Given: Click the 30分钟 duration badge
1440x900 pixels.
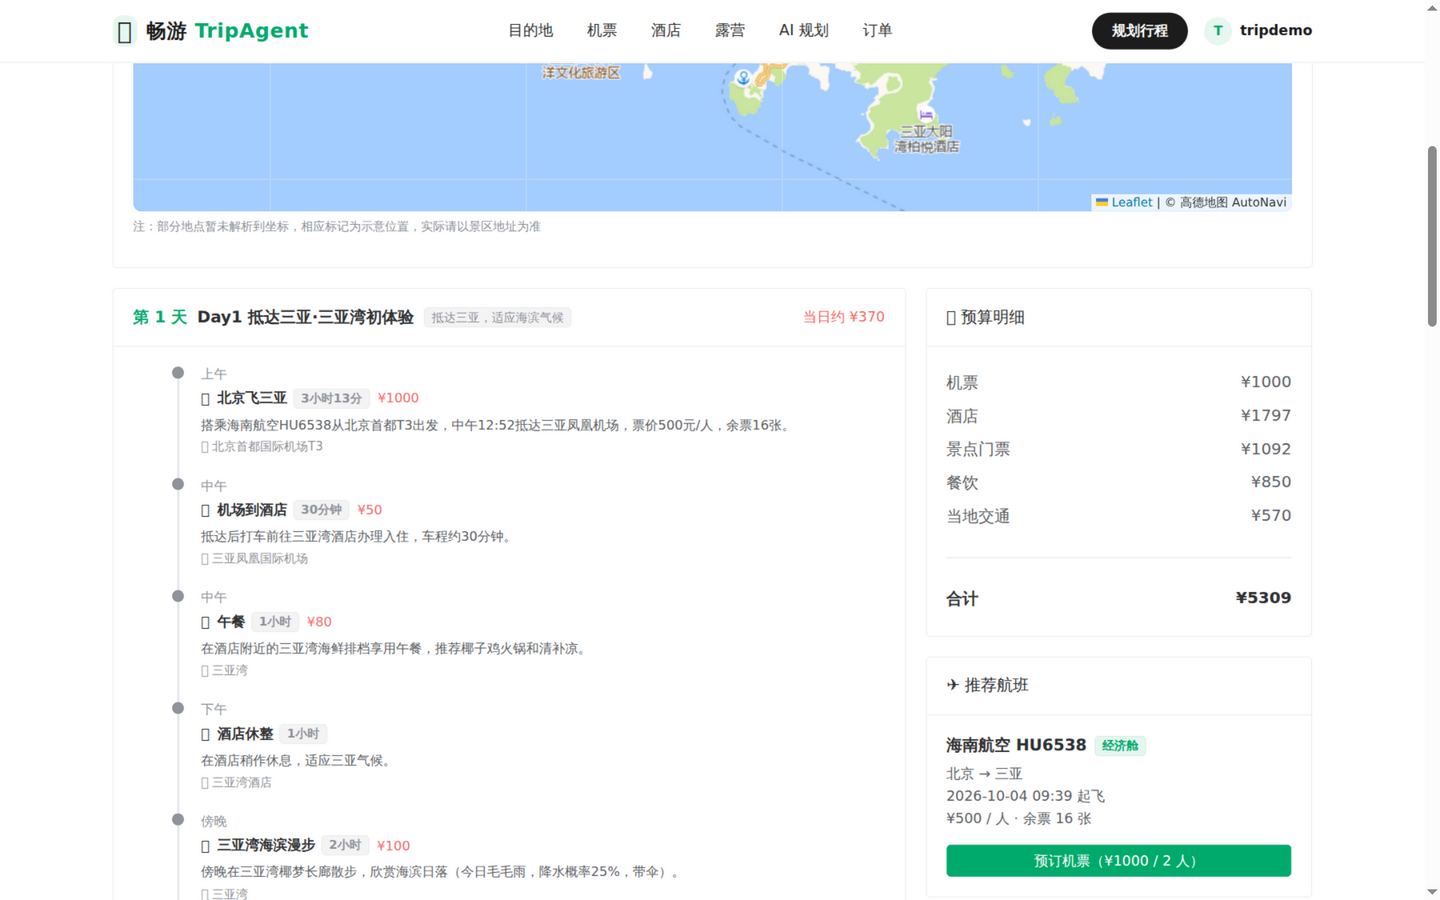Looking at the screenshot, I should tap(321, 510).
